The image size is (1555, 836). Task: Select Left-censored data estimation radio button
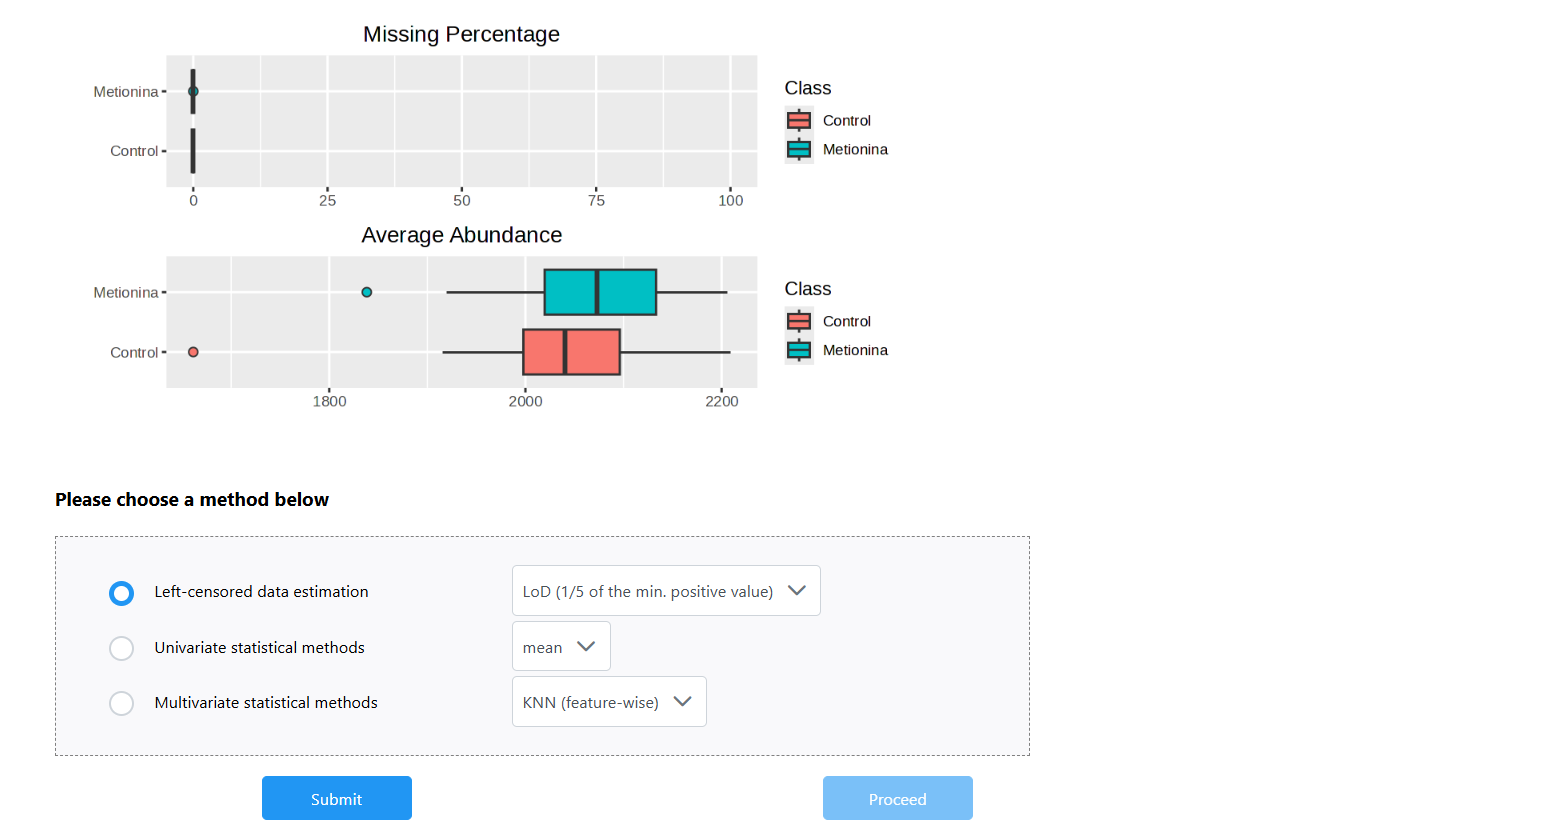[x=121, y=593]
